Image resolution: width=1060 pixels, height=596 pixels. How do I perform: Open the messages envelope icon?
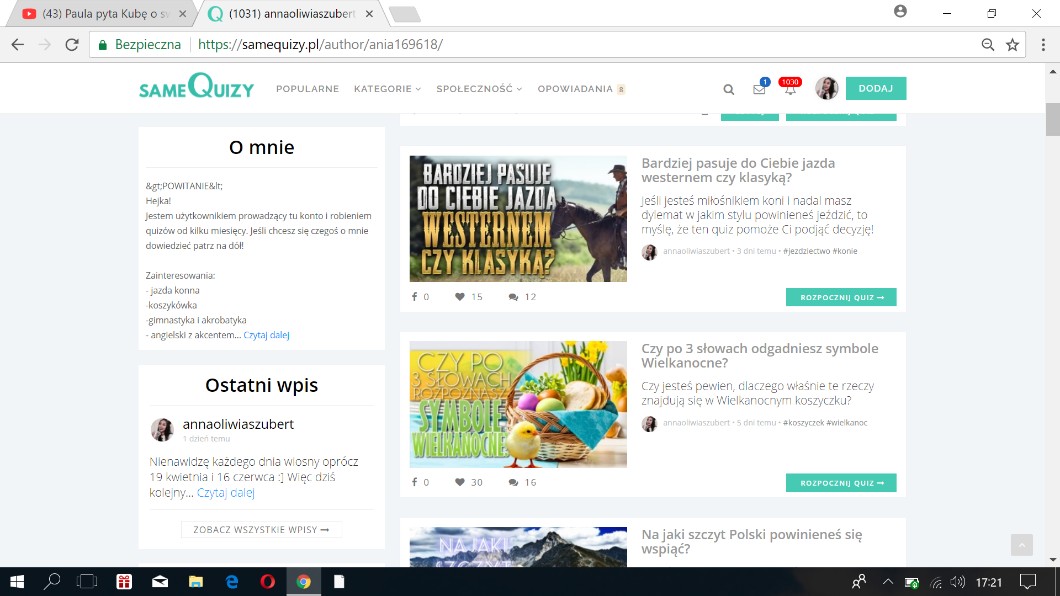(x=759, y=89)
